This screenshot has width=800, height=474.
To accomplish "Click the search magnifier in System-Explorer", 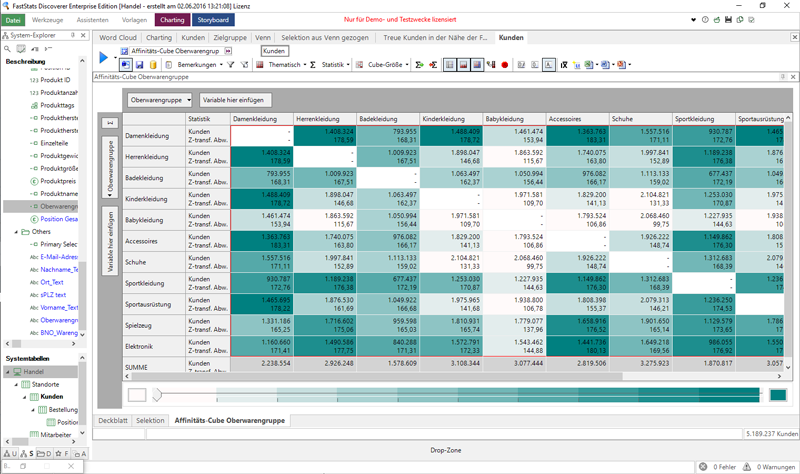I will click(8, 48).
